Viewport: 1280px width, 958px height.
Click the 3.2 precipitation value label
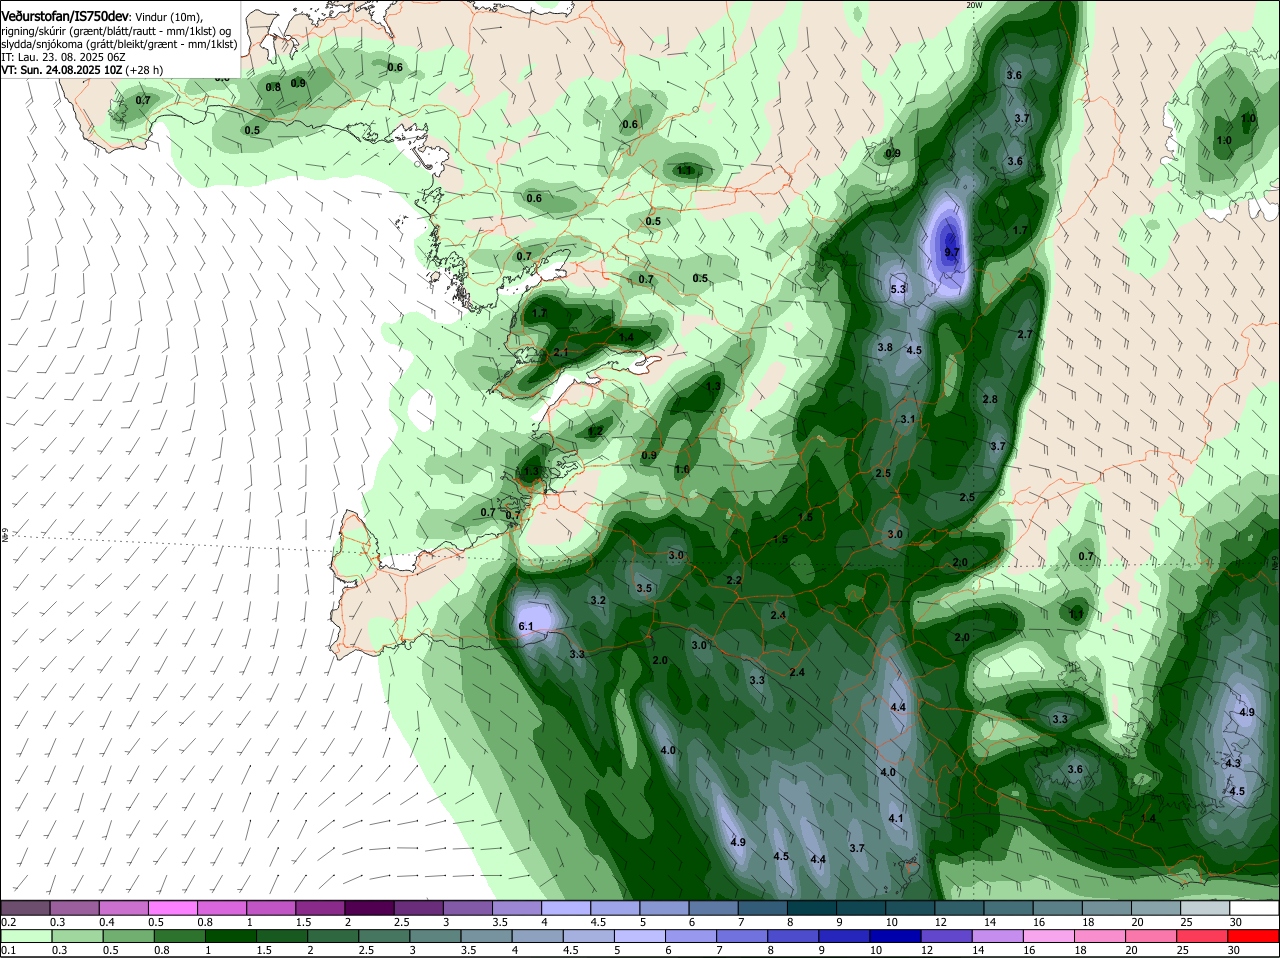point(598,600)
